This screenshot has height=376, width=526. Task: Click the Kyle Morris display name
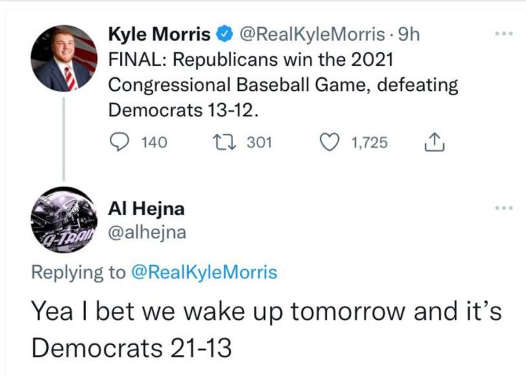pos(159,34)
